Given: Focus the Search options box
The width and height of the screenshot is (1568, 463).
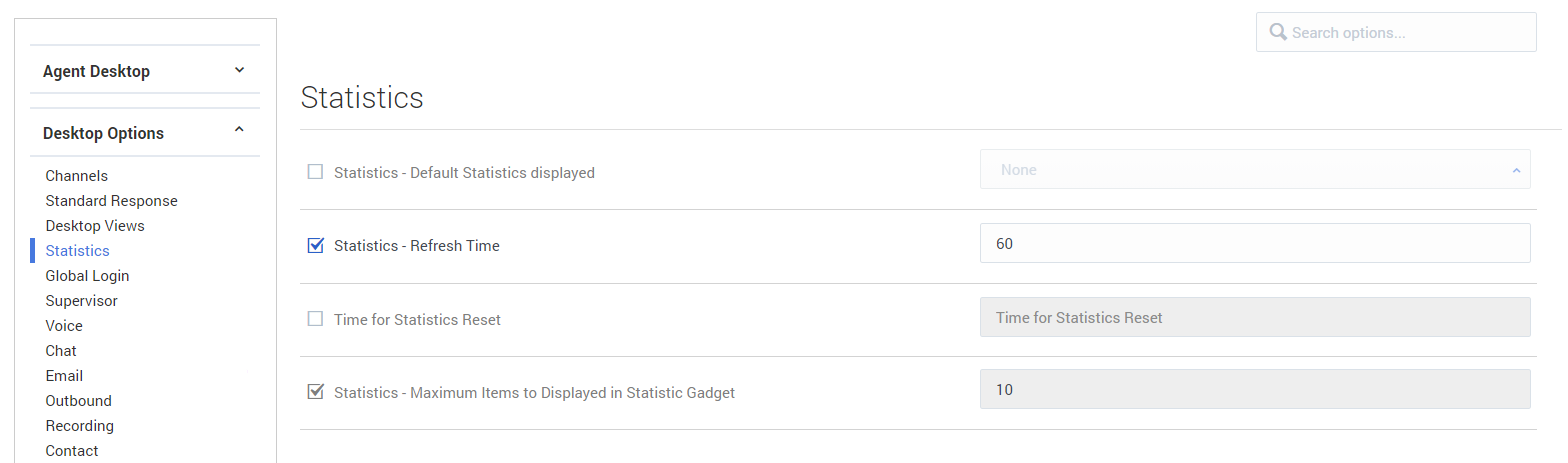Looking at the screenshot, I should pos(1396,32).
